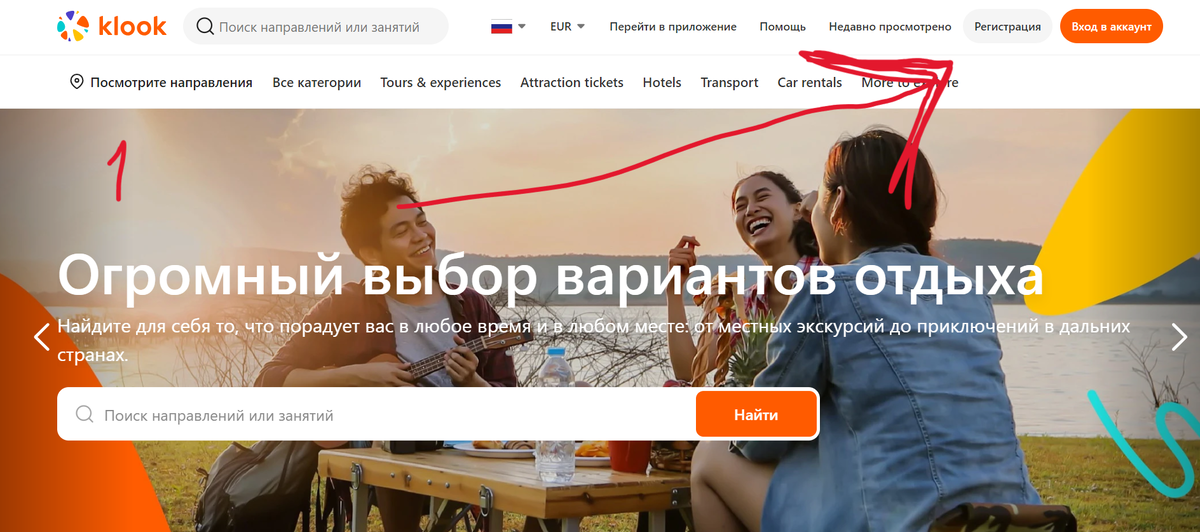This screenshot has height=532, width=1200.
Task: Click the hero search magnifier icon
Action: (x=85, y=414)
